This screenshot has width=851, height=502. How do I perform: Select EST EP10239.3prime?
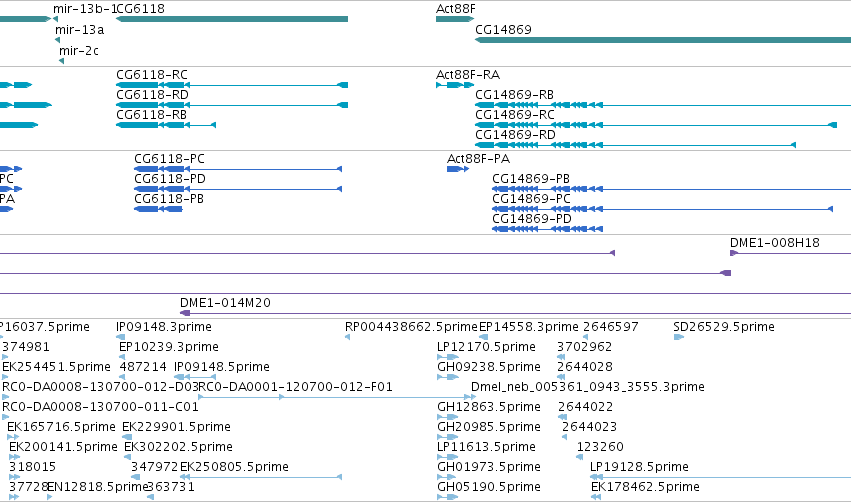pyautogui.click(x=122, y=357)
